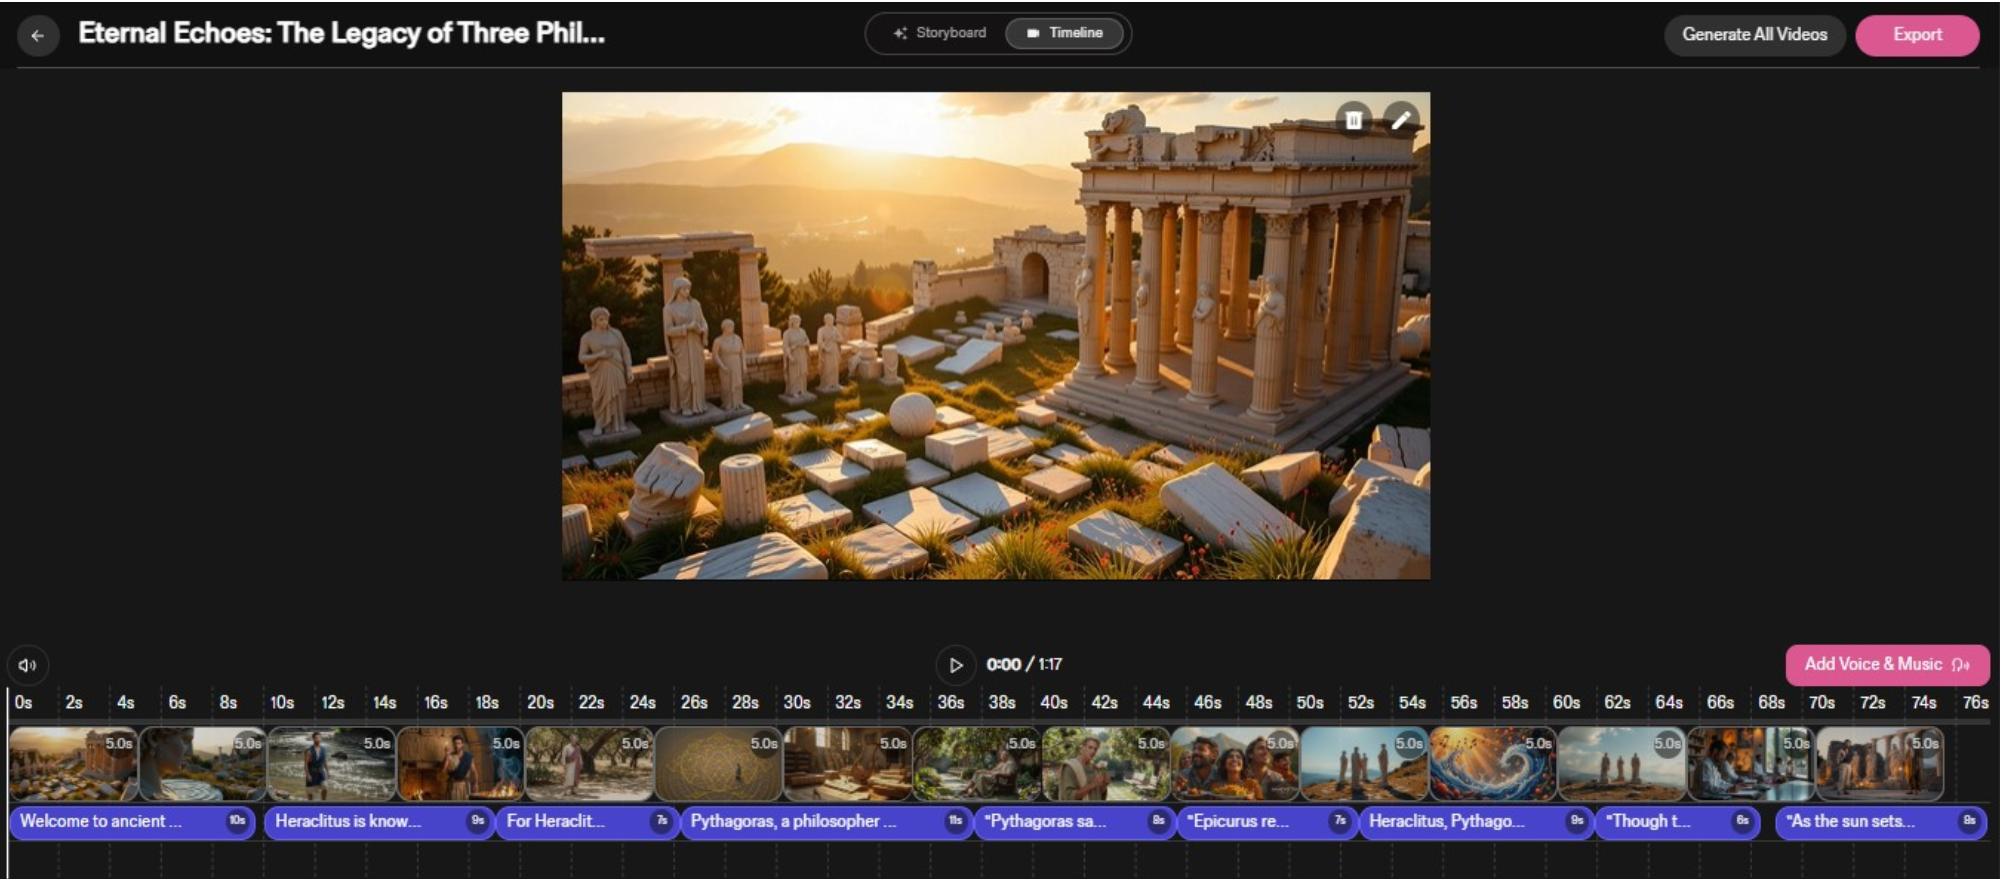Screen dimensions: 2000x879
Task: Select the 'Pythagoras, a philosopher...' voice segment
Action: (826, 822)
